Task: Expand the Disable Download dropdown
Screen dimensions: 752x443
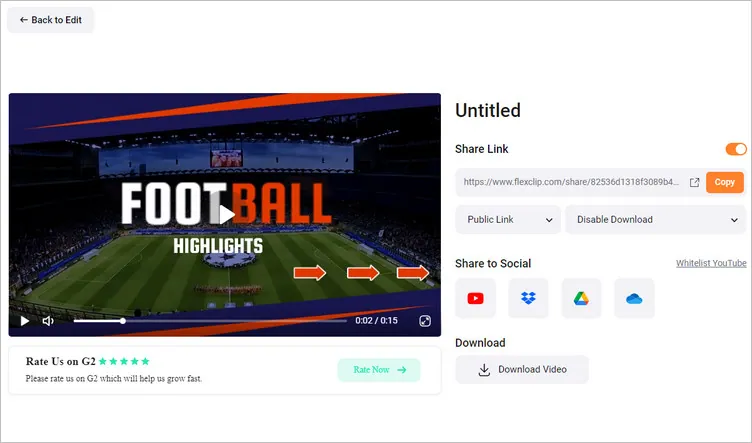Action: click(x=656, y=220)
